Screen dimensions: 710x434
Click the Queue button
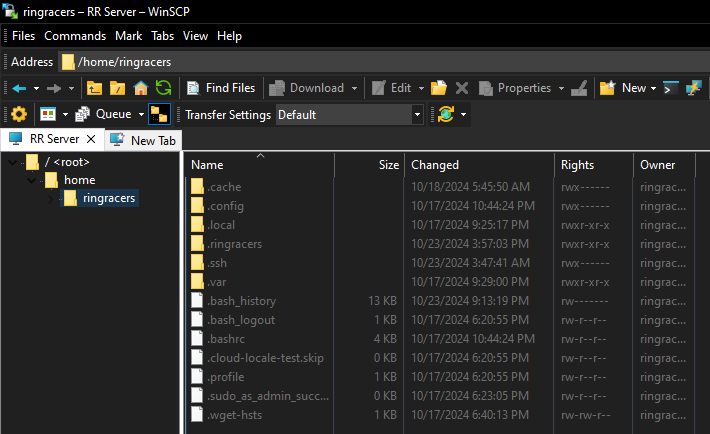[104, 114]
